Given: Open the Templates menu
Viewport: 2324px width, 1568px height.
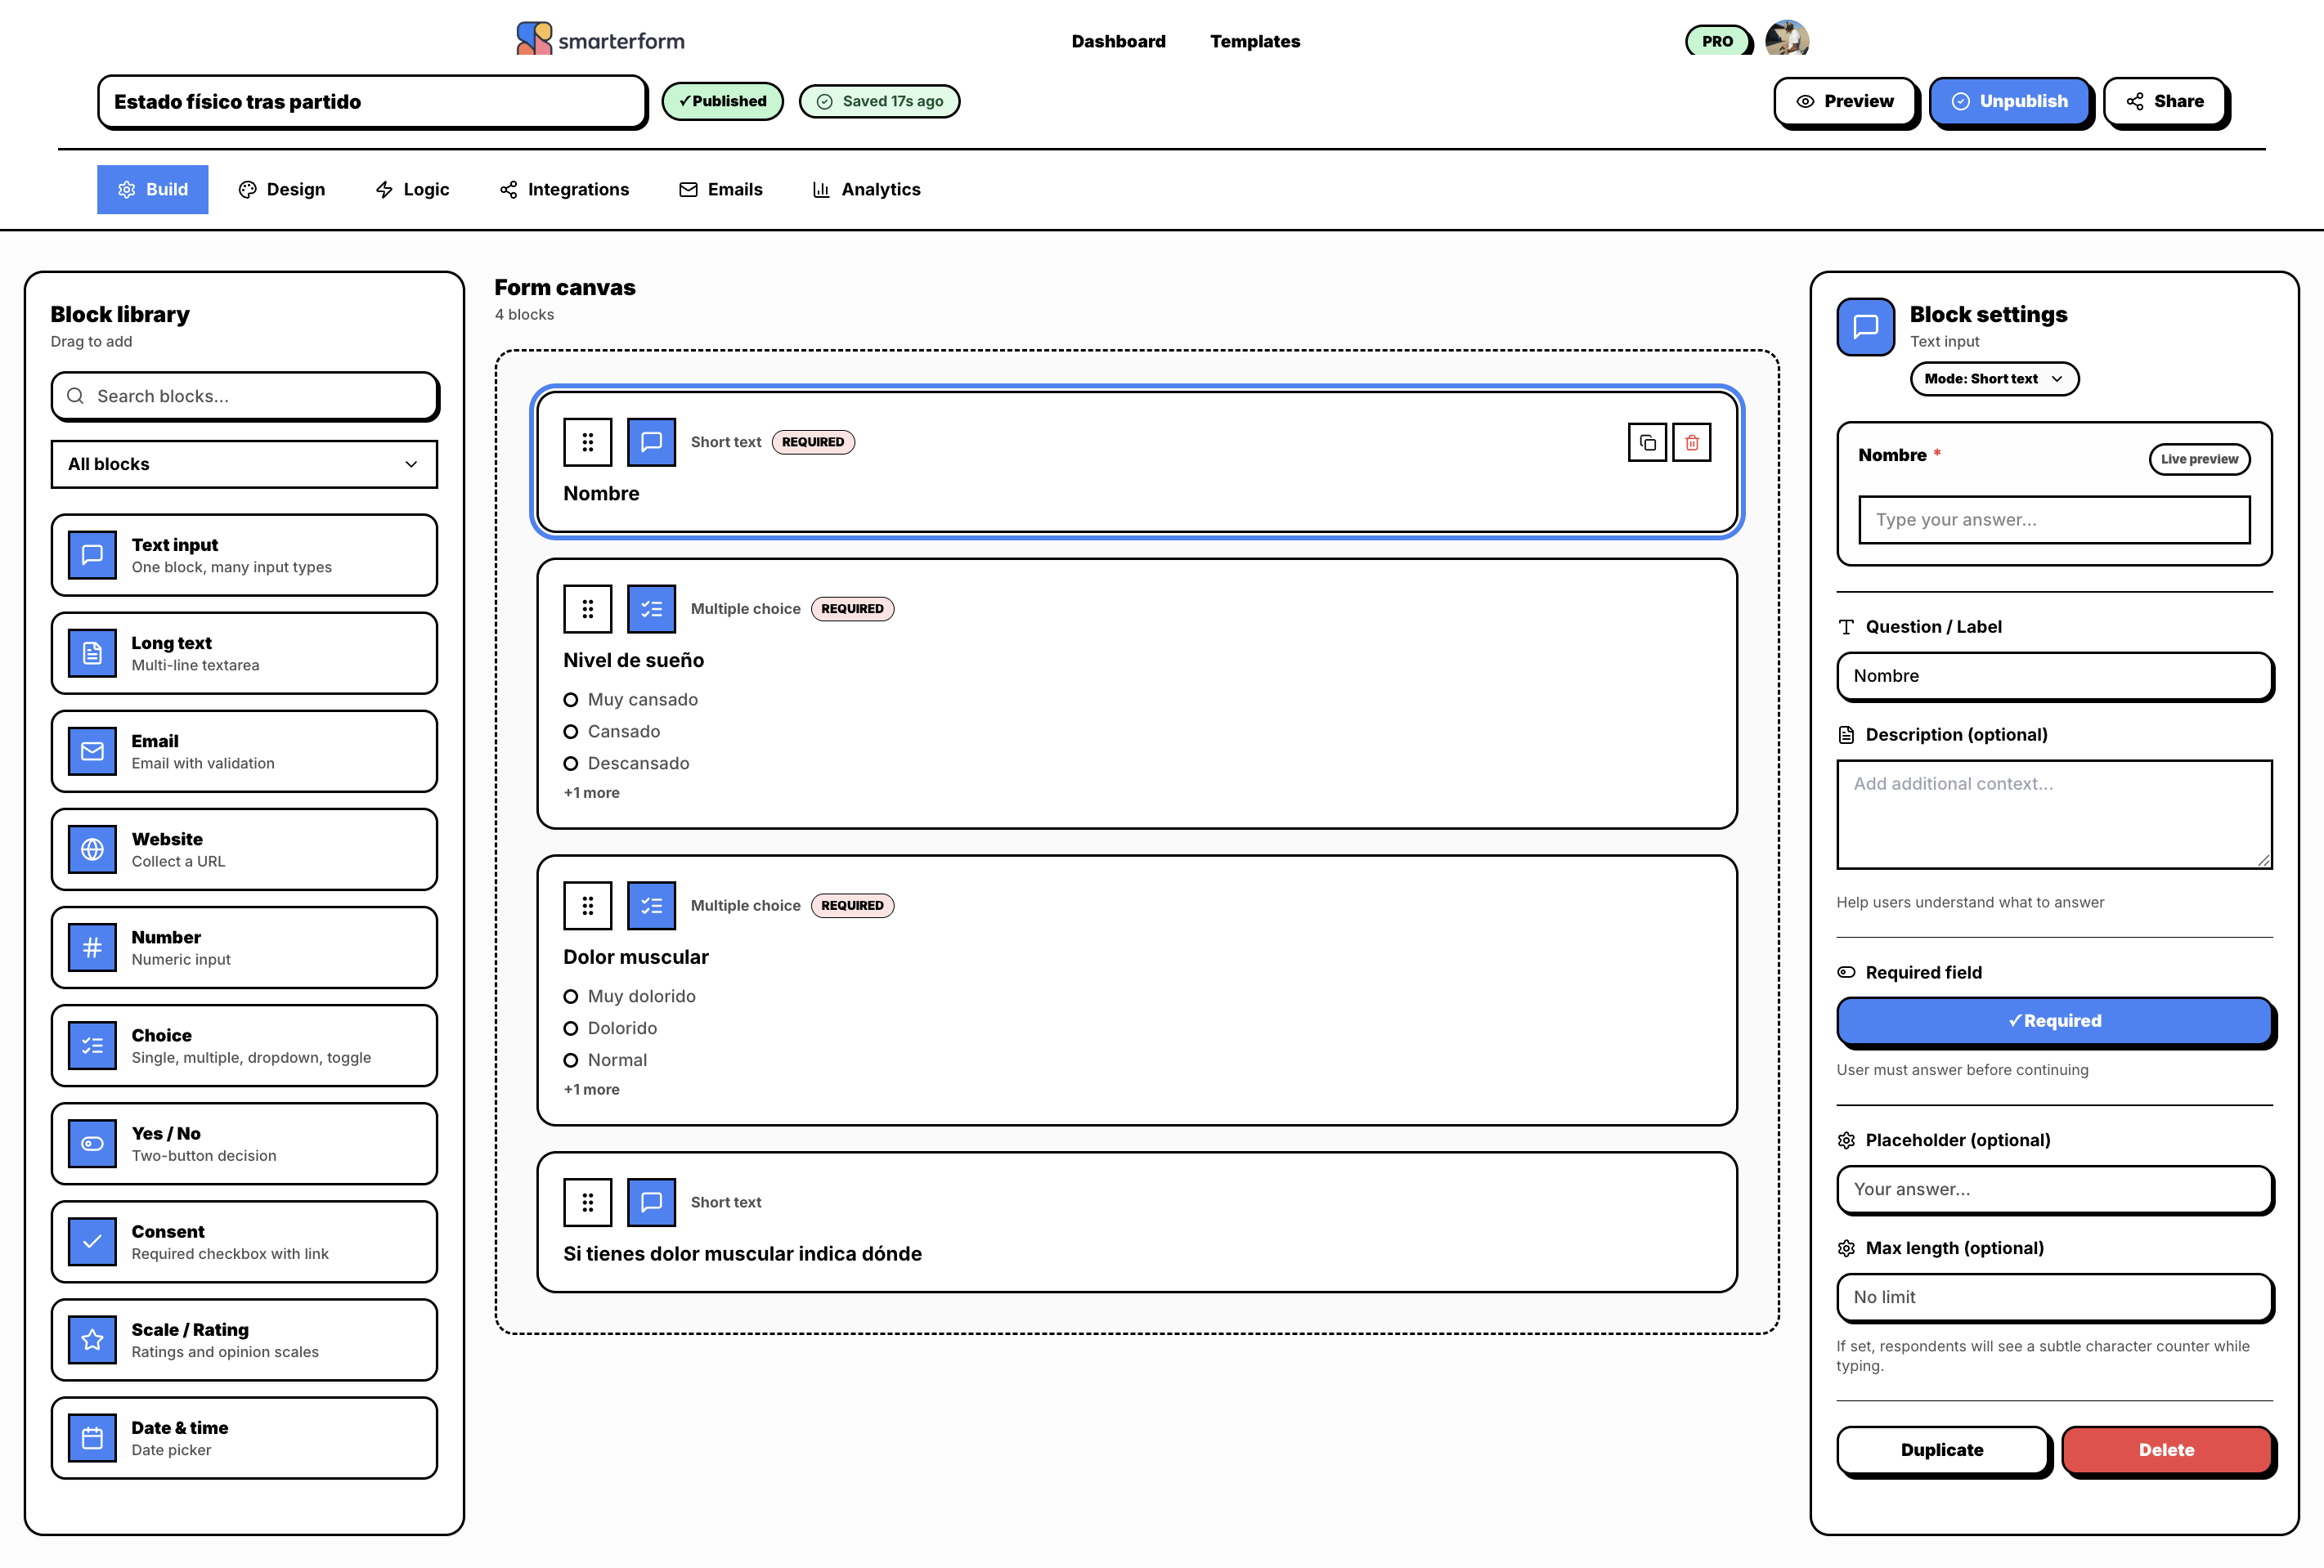Looking at the screenshot, I should click(x=1254, y=41).
